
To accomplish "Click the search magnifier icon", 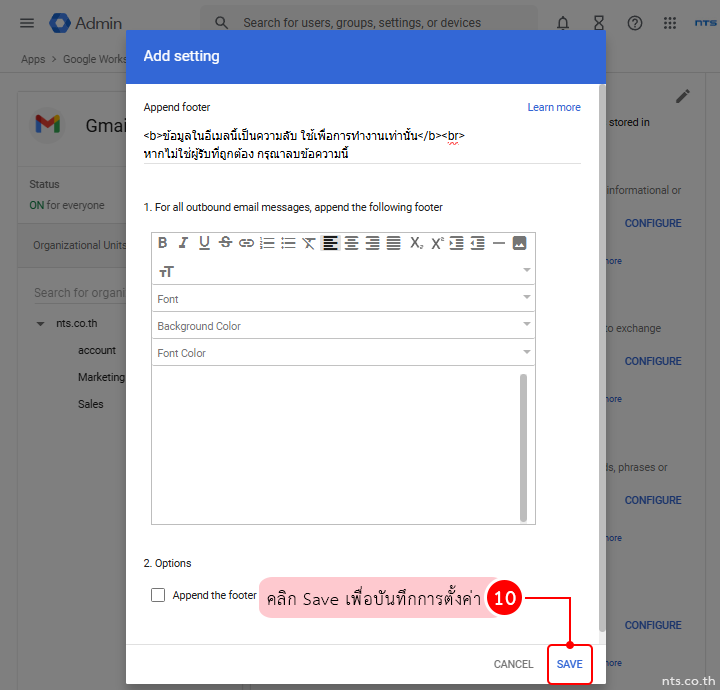I will click(x=222, y=22).
